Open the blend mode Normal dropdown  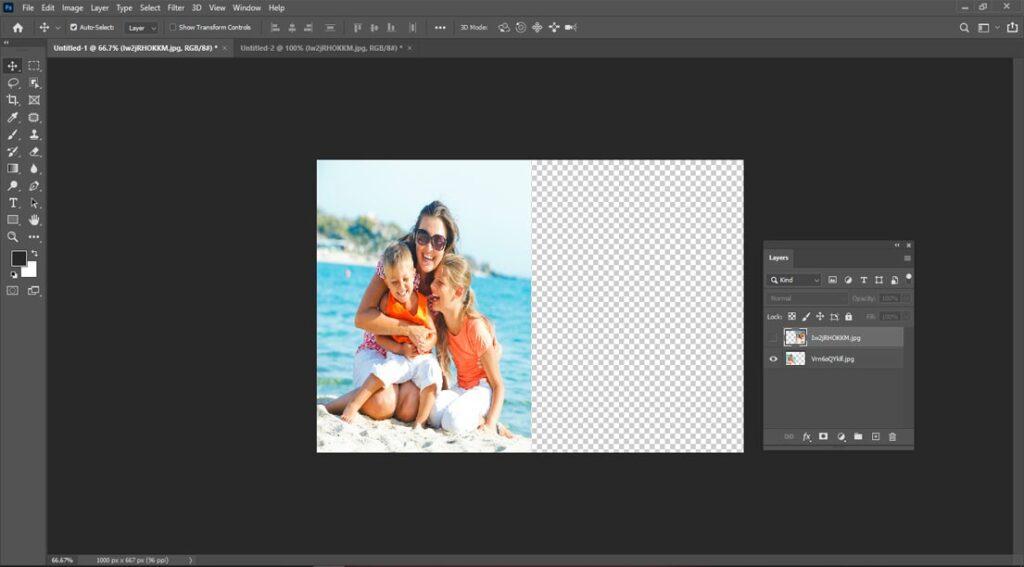coord(807,299)
